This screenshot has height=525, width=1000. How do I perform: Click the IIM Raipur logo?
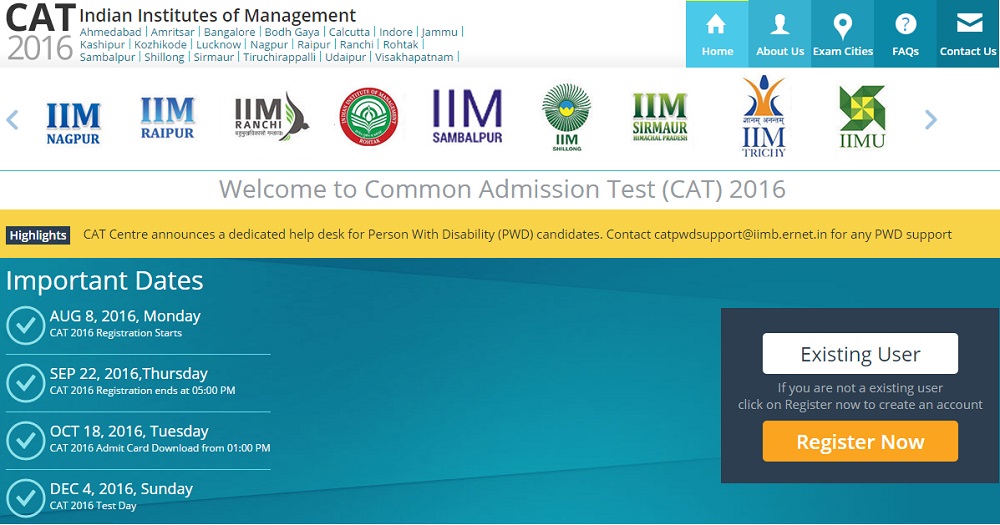(x=167, y=119)
